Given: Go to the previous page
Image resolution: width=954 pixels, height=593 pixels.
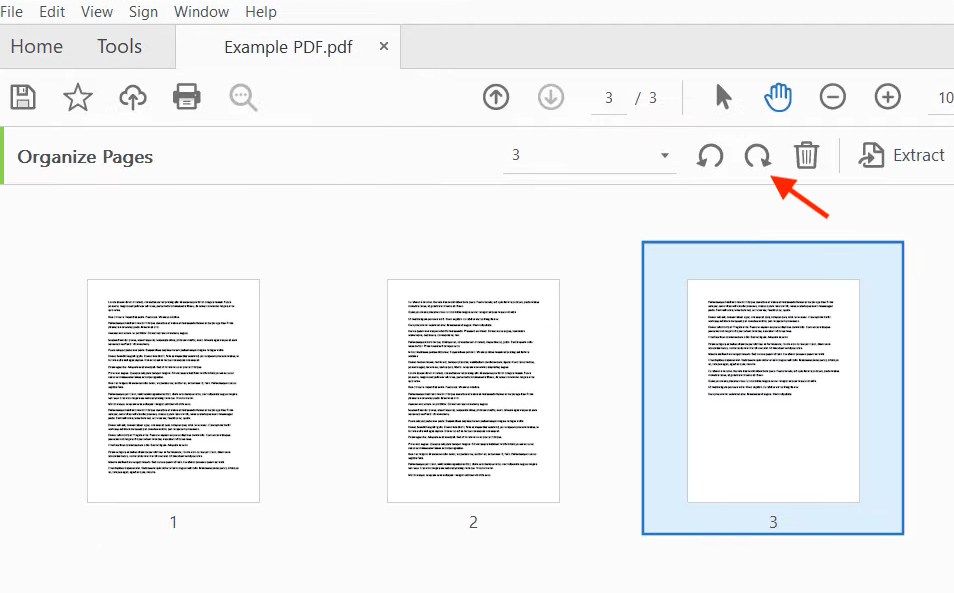Looking at the screenshot, I should pos(495,97).
